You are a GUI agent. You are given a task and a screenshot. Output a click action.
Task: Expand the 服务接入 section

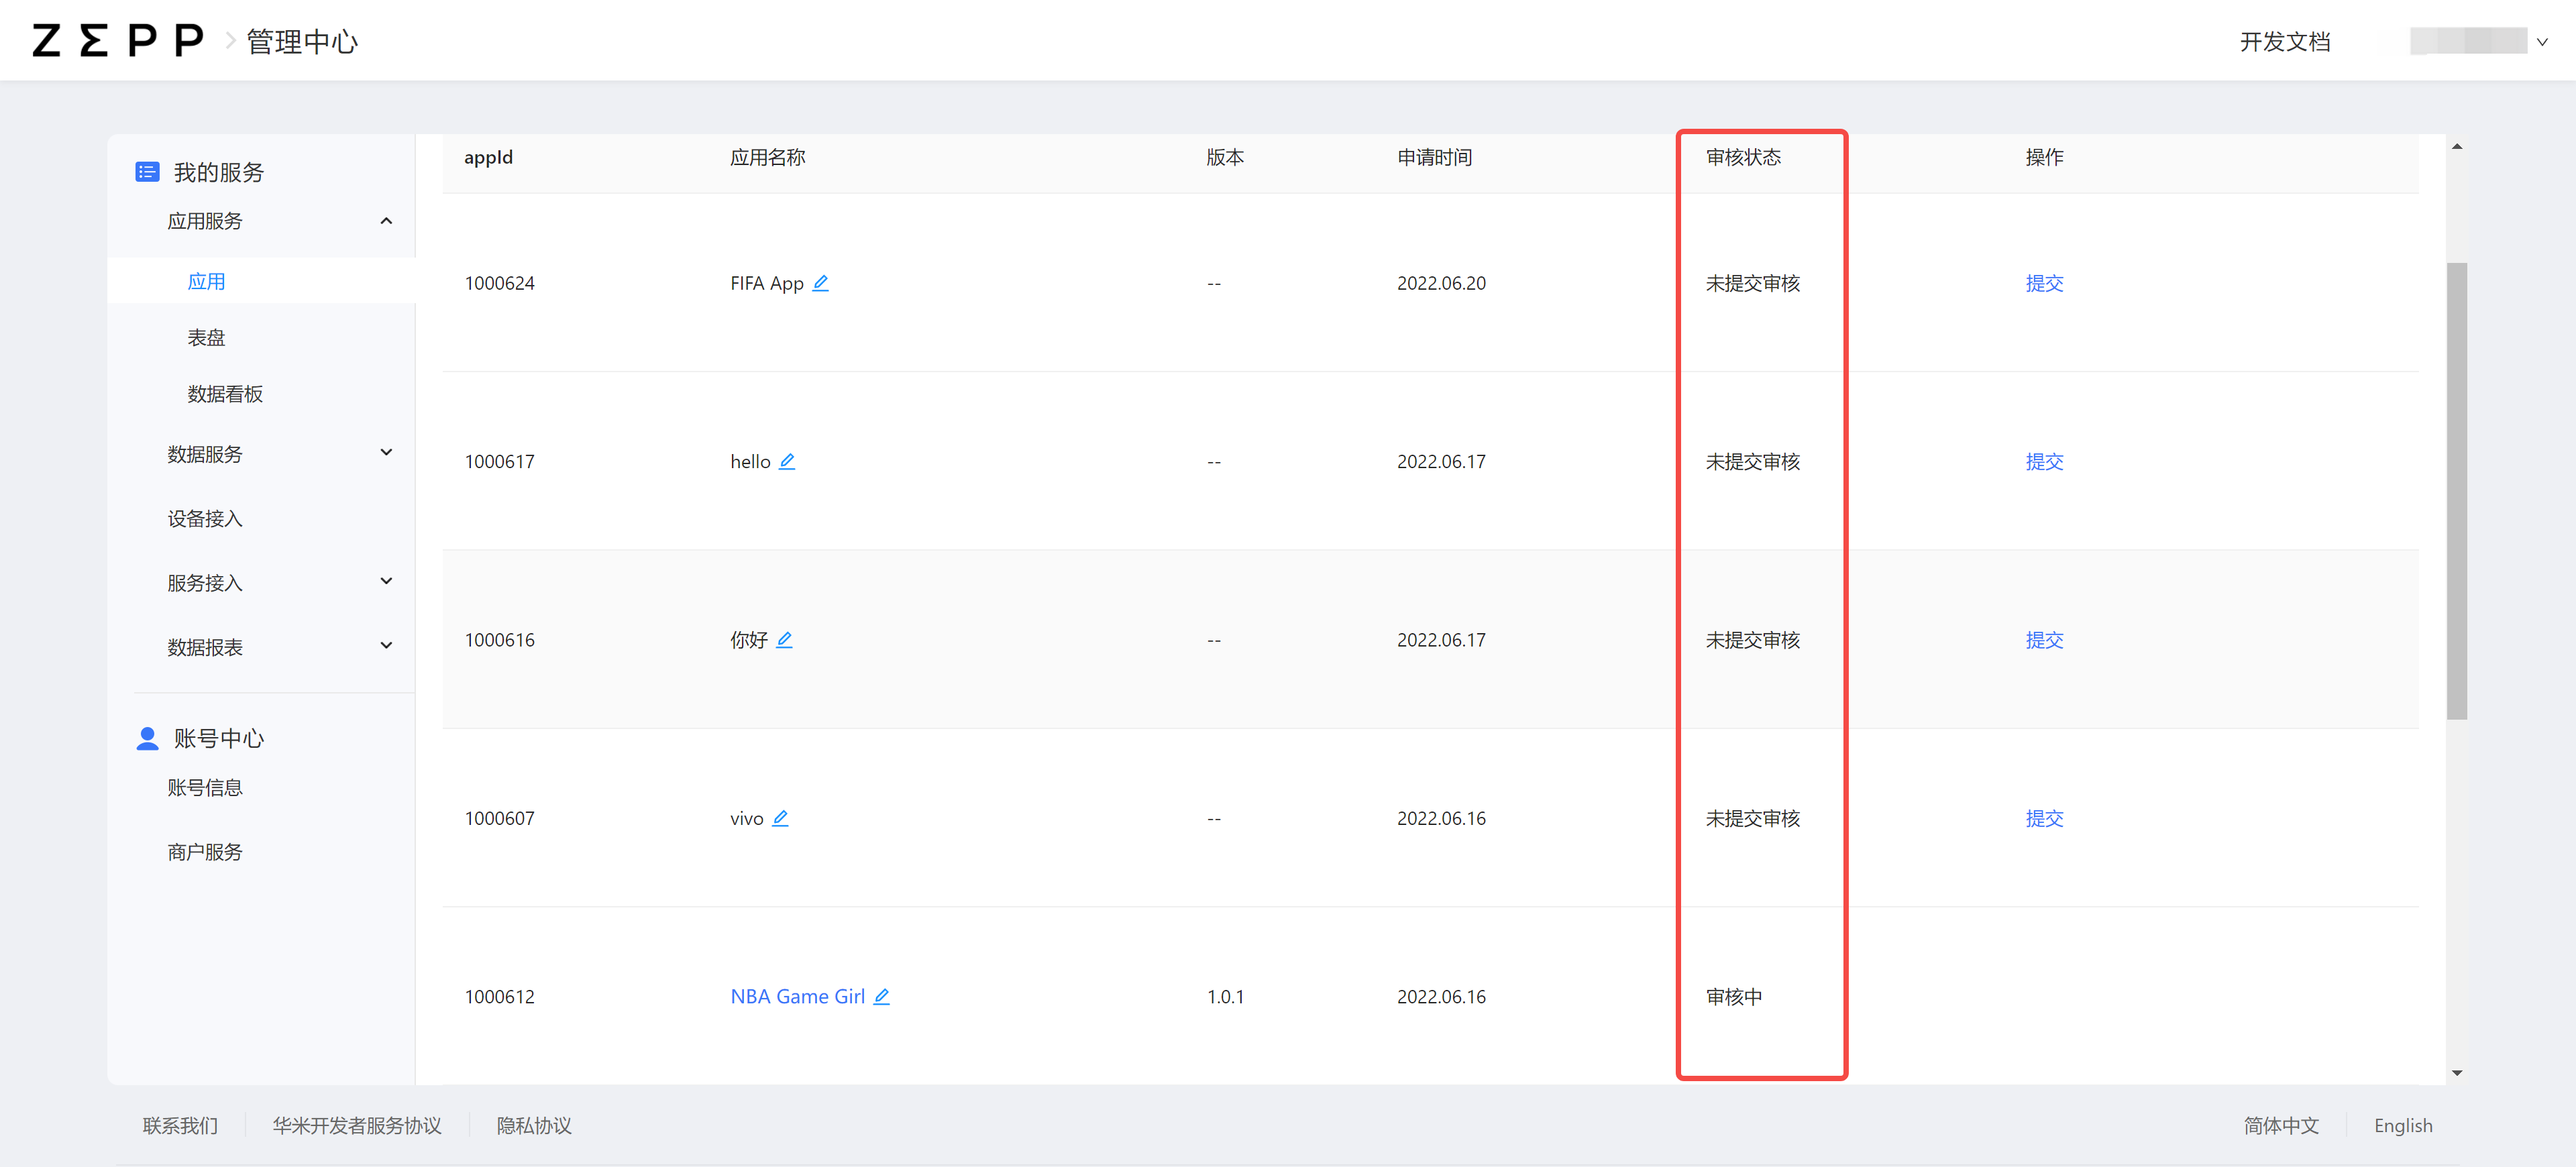pyautogui.click(x=386, y=581)
